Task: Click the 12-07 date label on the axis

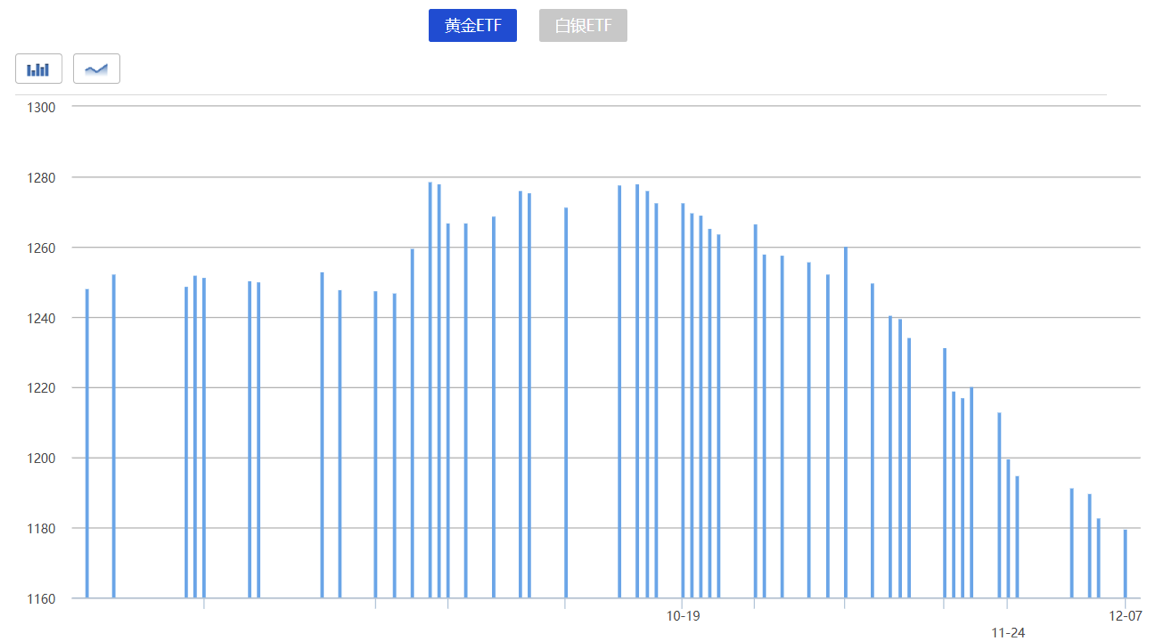Action: [1126, 616]
